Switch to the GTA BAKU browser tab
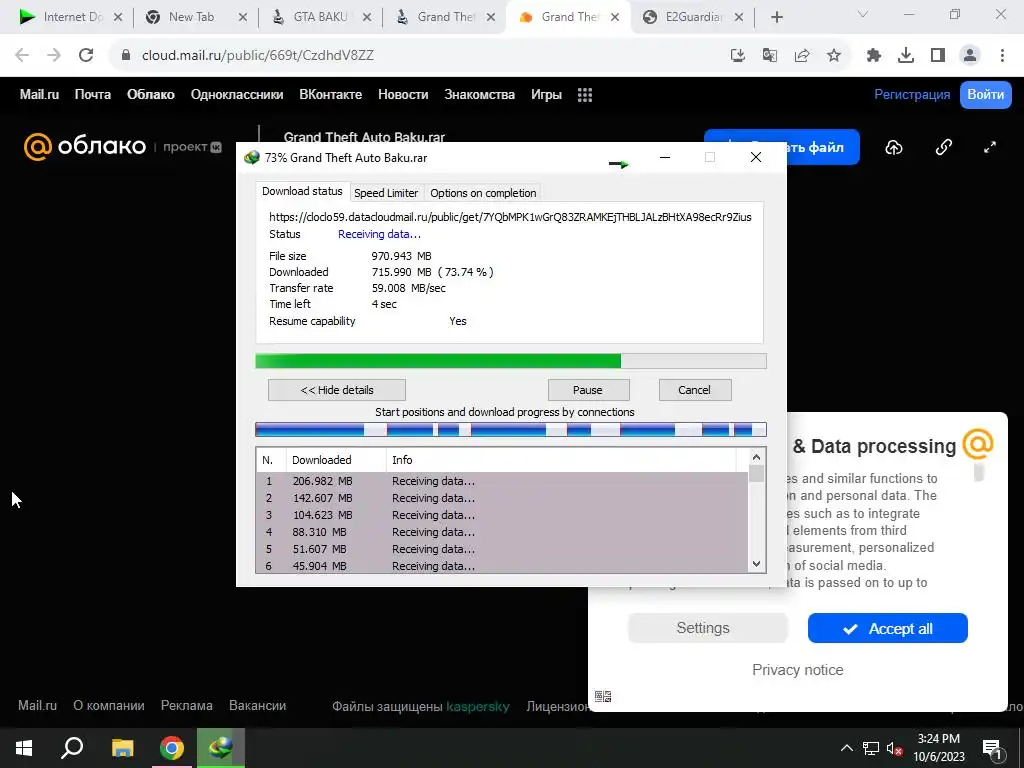The width and height of the screenshot is (1024, 768). 320,17
